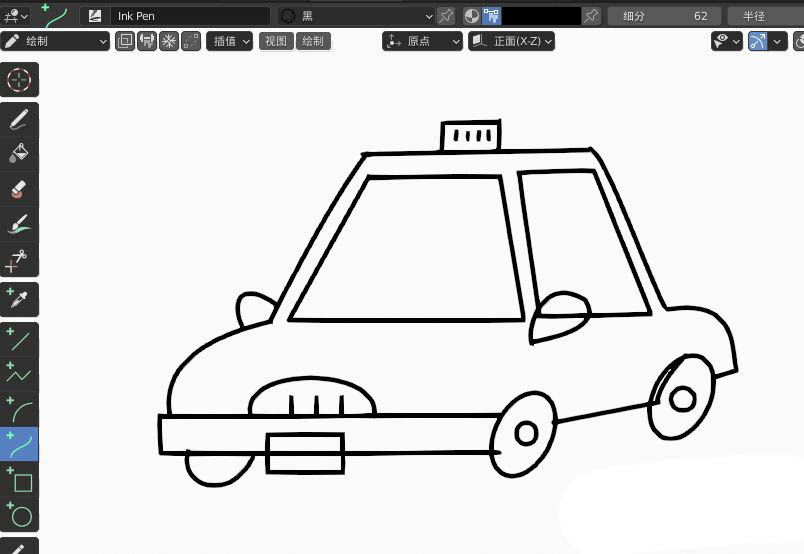Adjust the 细分 subdivision slider
The image size is (804, 554).
[x=664, y=16]
